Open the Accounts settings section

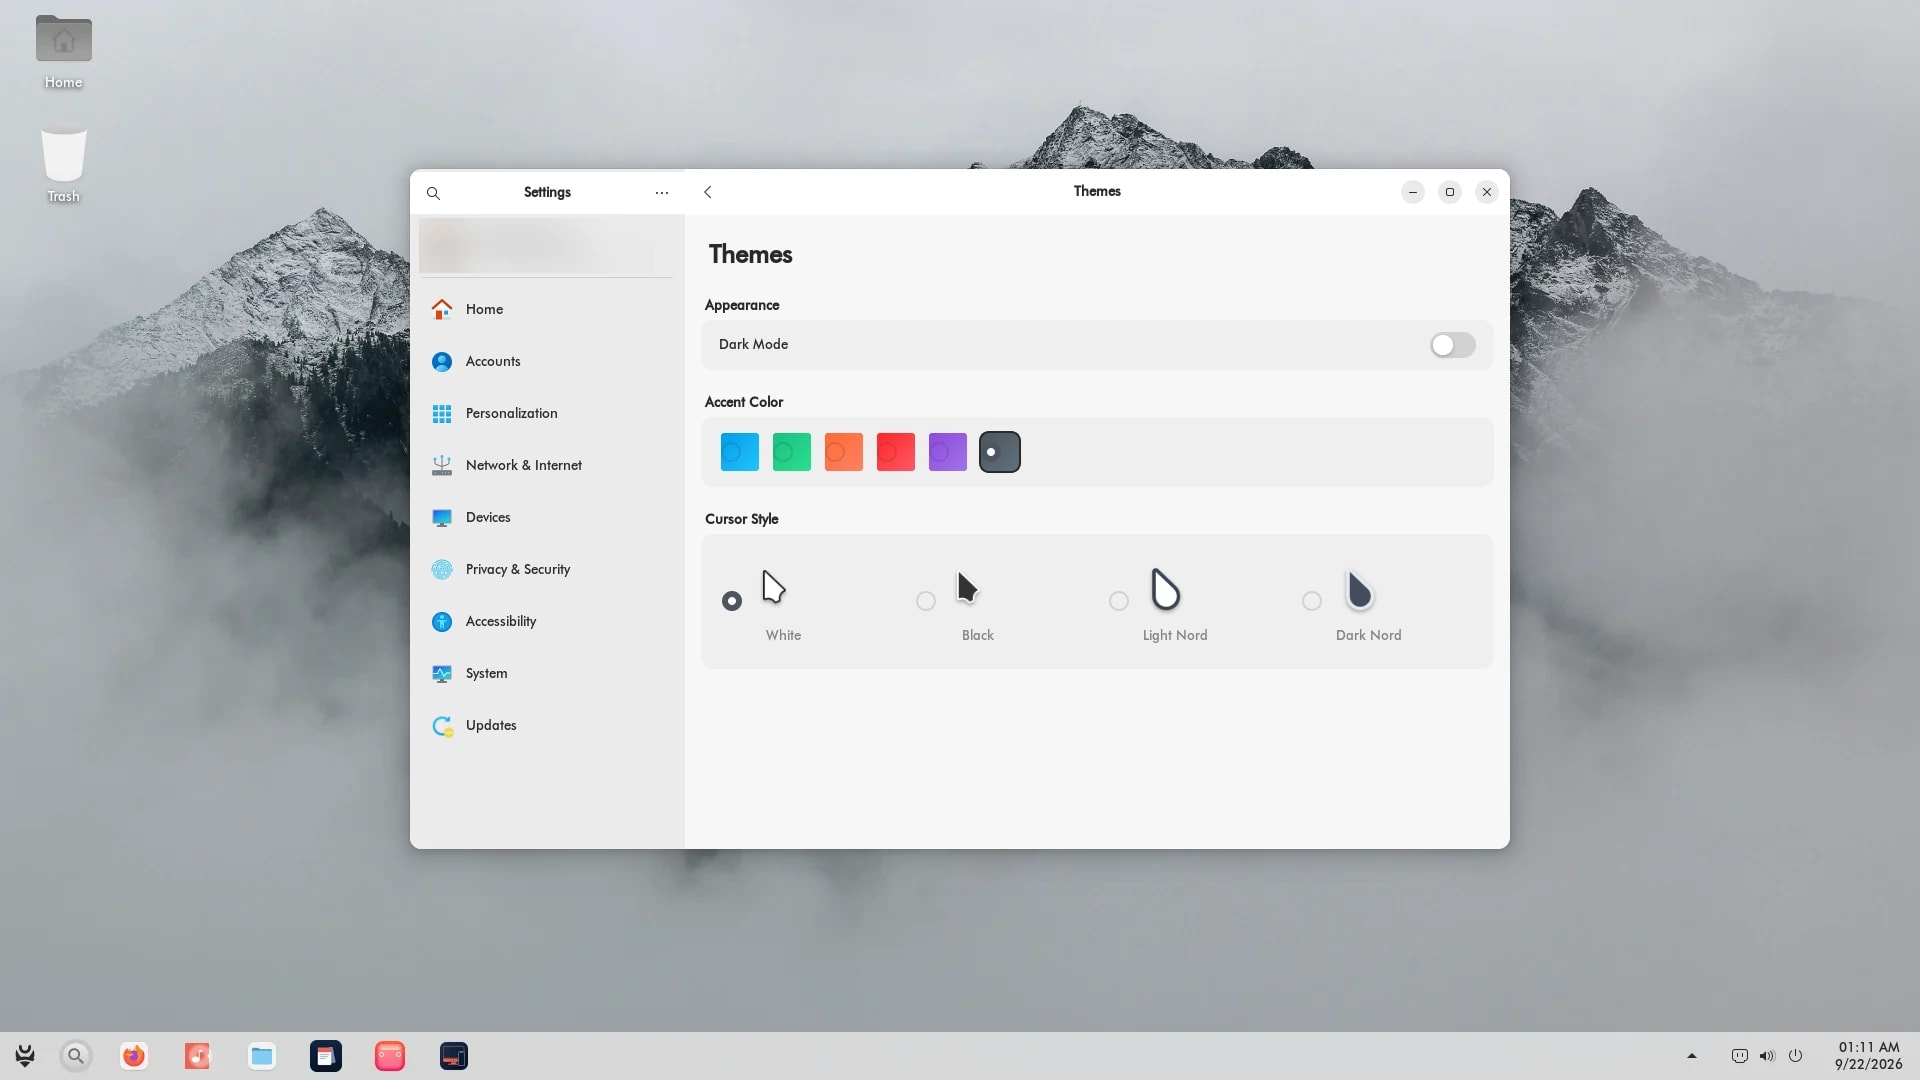(547, 361)
